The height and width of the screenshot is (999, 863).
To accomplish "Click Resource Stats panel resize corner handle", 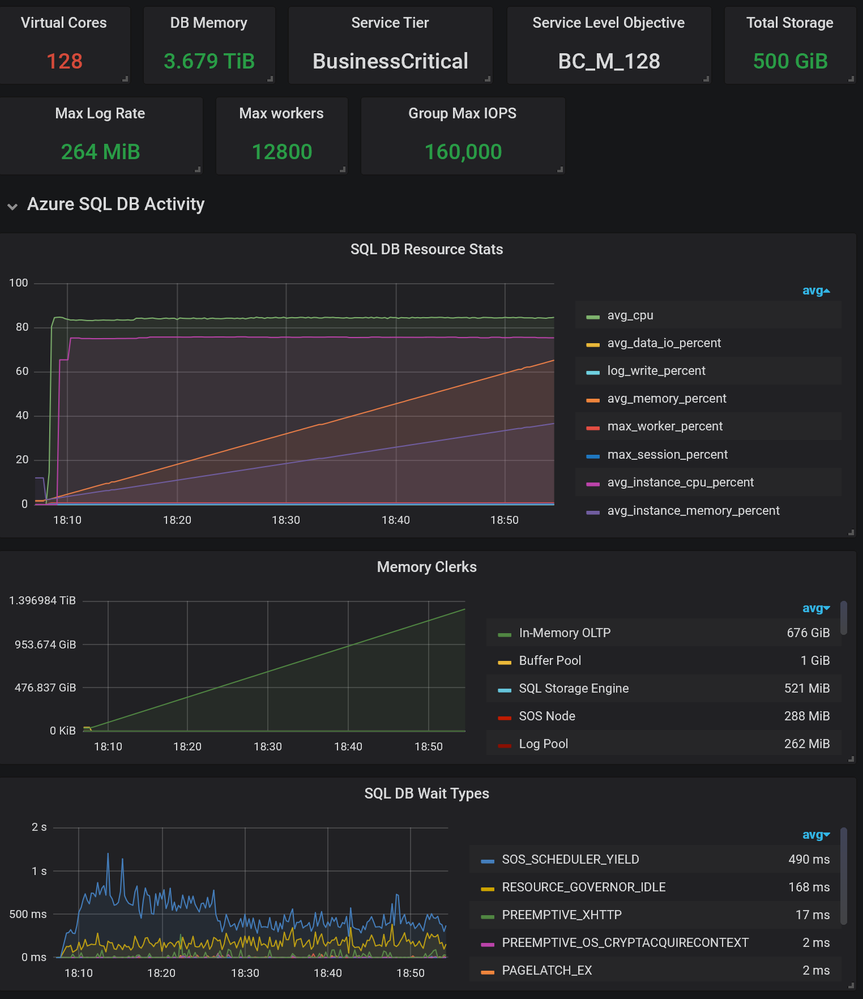I will click(851, 532).
